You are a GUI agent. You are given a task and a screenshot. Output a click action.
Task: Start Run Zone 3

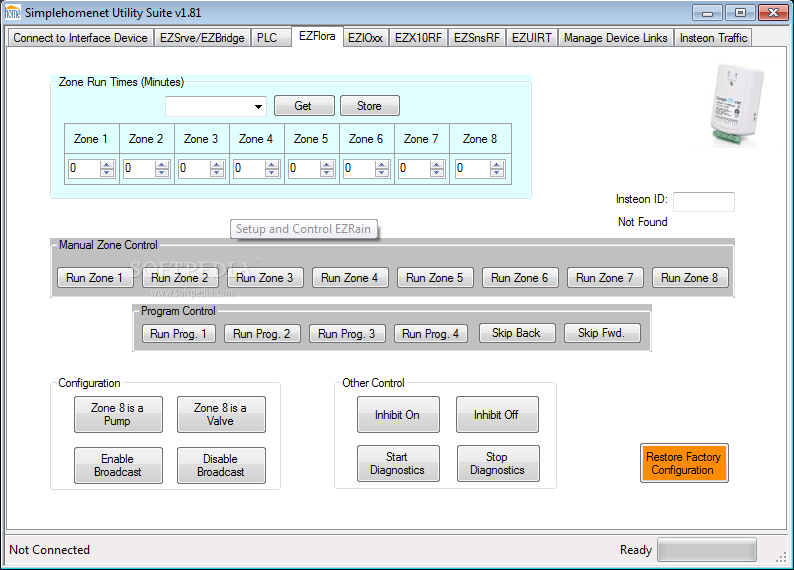tap(265, 278)
